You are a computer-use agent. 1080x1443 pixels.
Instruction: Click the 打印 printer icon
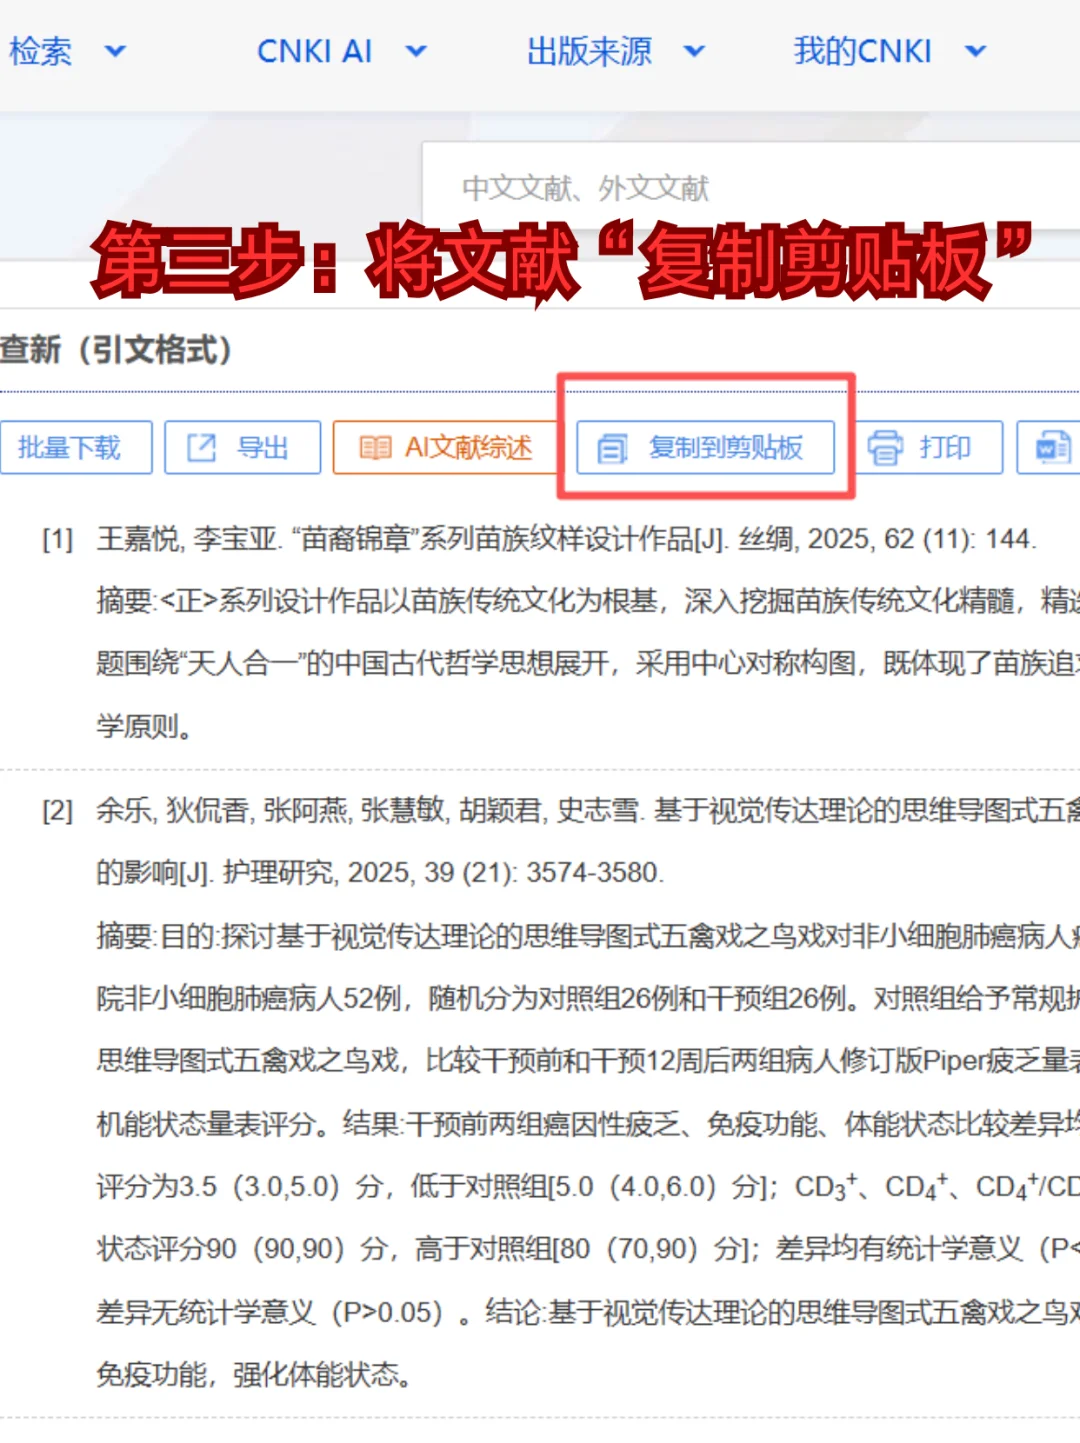tap(884, 448)
